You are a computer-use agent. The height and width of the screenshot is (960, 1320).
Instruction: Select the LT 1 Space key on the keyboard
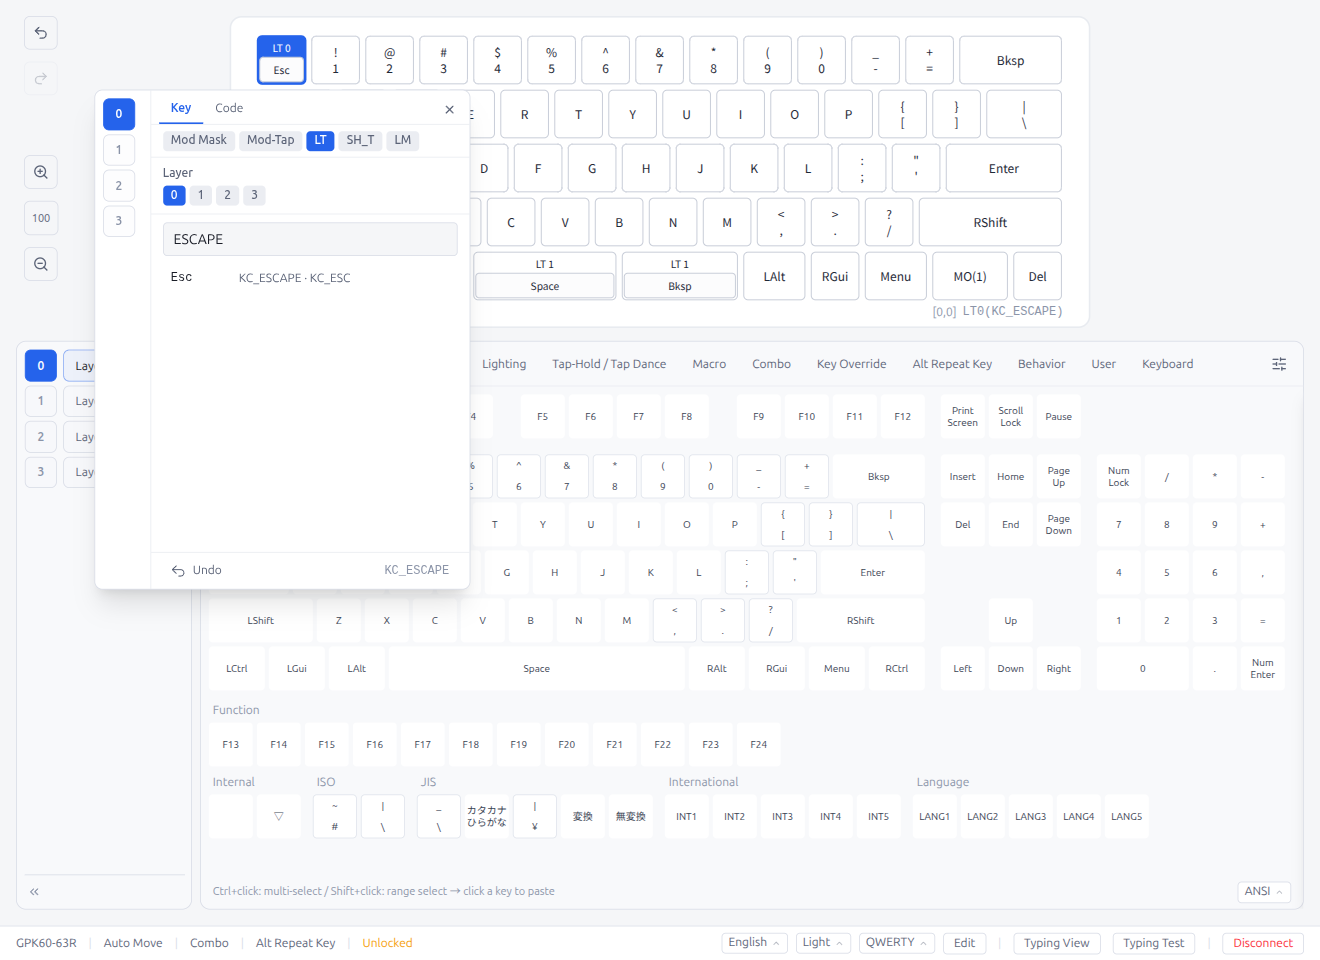click(x=545, y=276)
